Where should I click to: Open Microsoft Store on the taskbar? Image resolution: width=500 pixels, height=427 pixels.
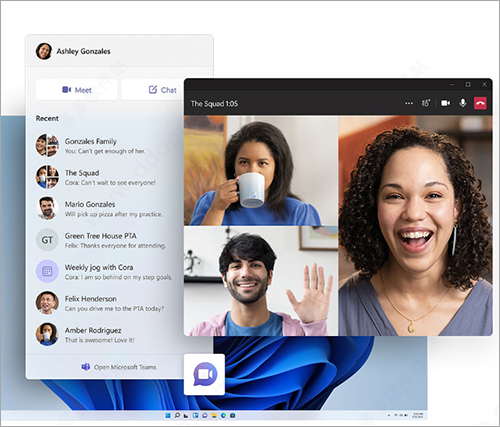coord(233,415)
